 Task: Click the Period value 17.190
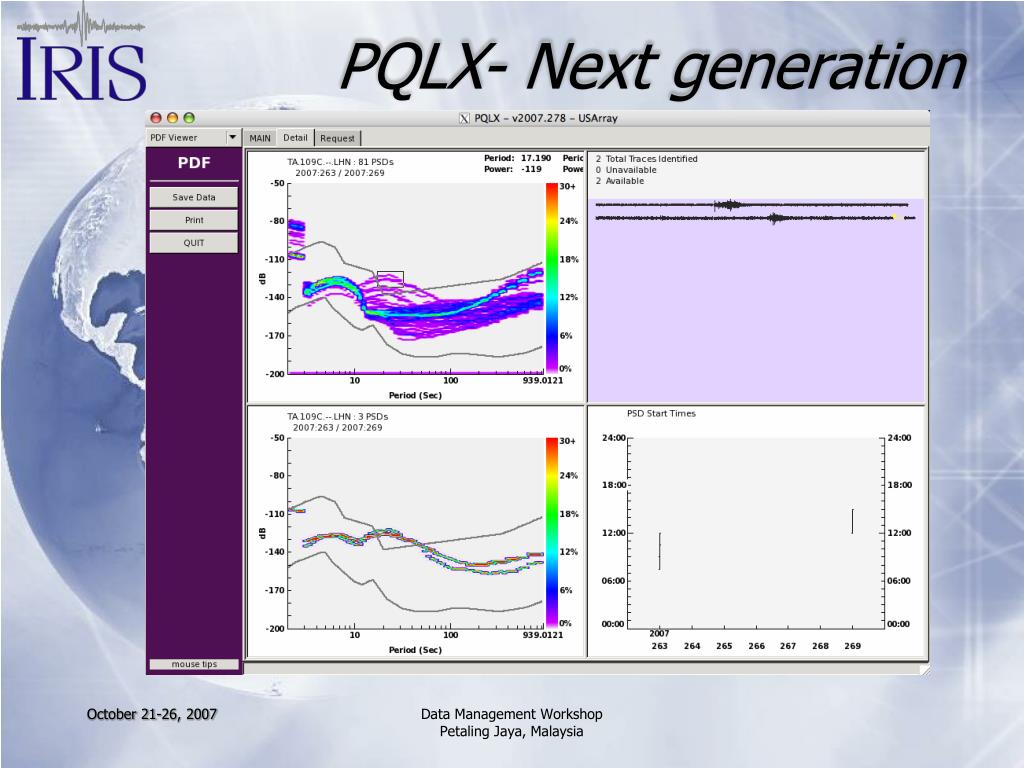[x=536, y=158]
